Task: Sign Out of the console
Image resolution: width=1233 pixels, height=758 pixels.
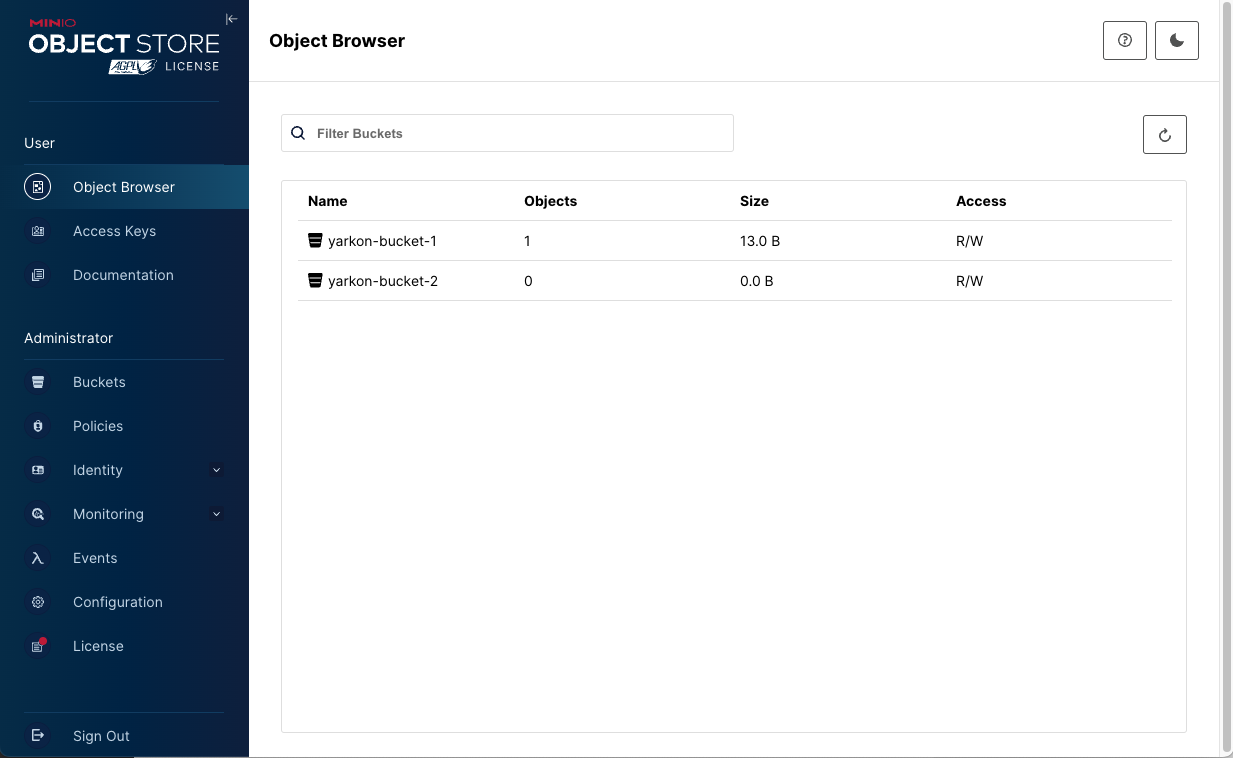Action: 101,736
